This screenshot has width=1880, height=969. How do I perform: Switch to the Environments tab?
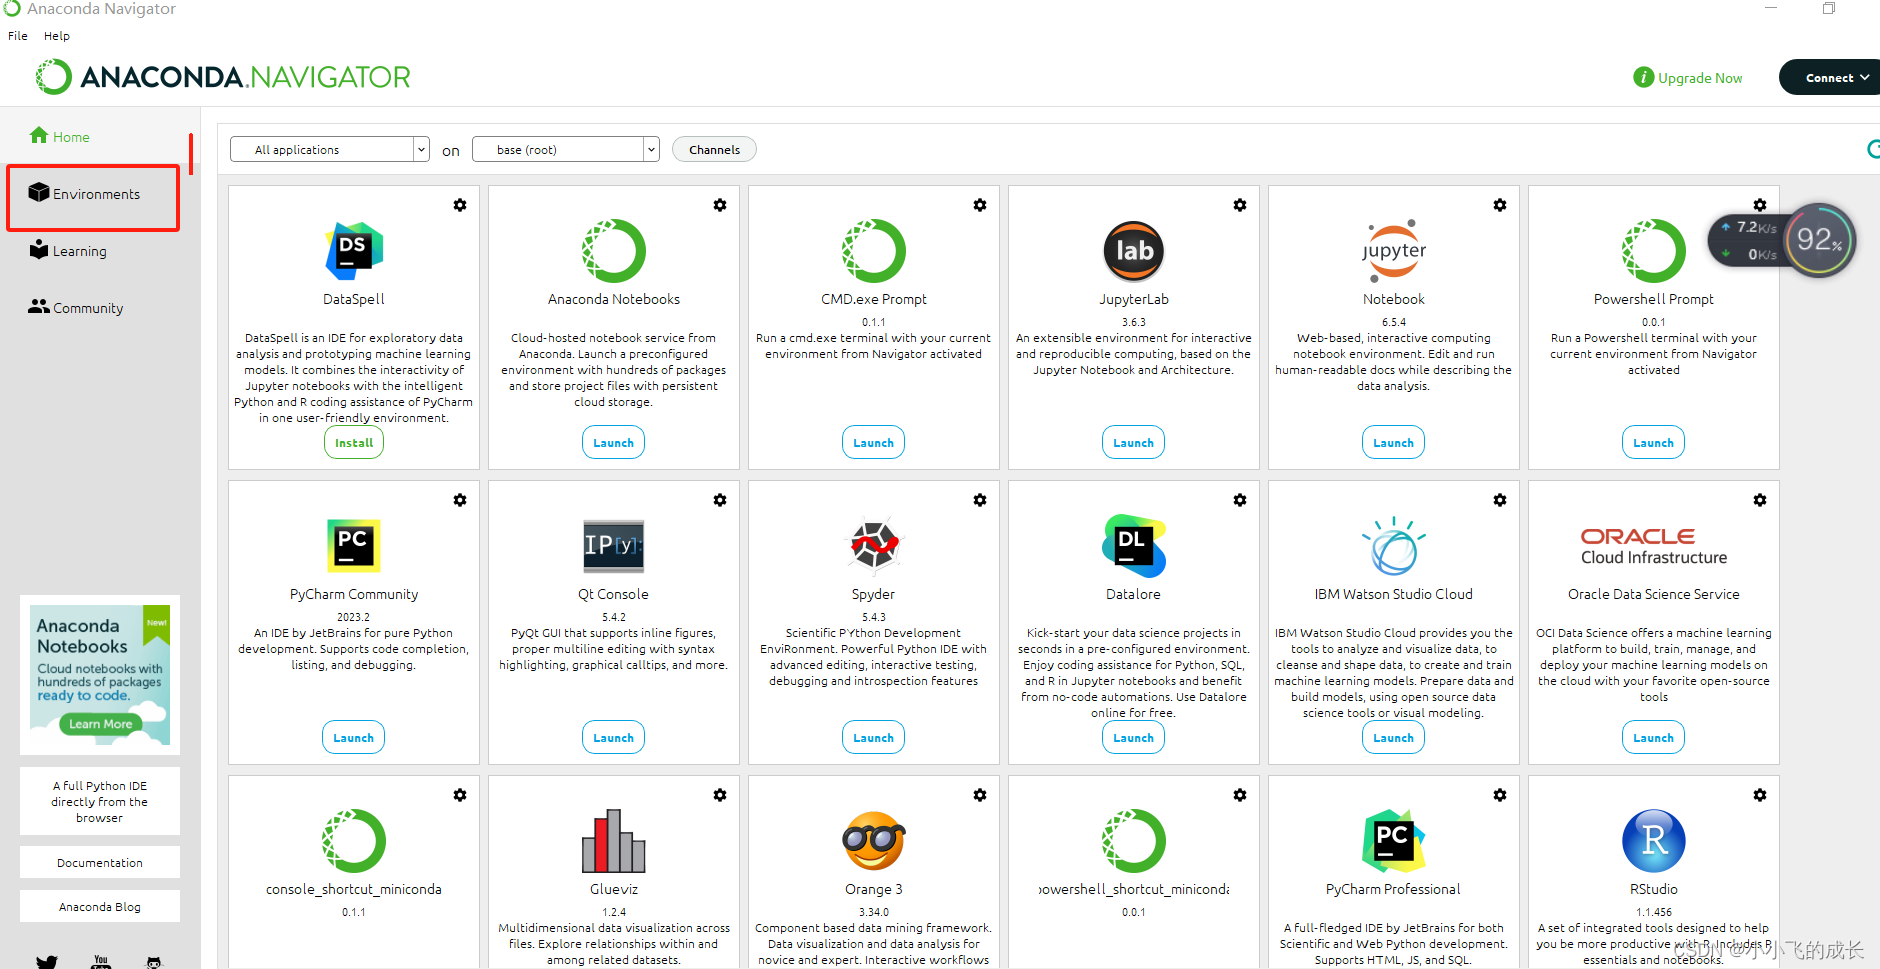pos(93,194)
